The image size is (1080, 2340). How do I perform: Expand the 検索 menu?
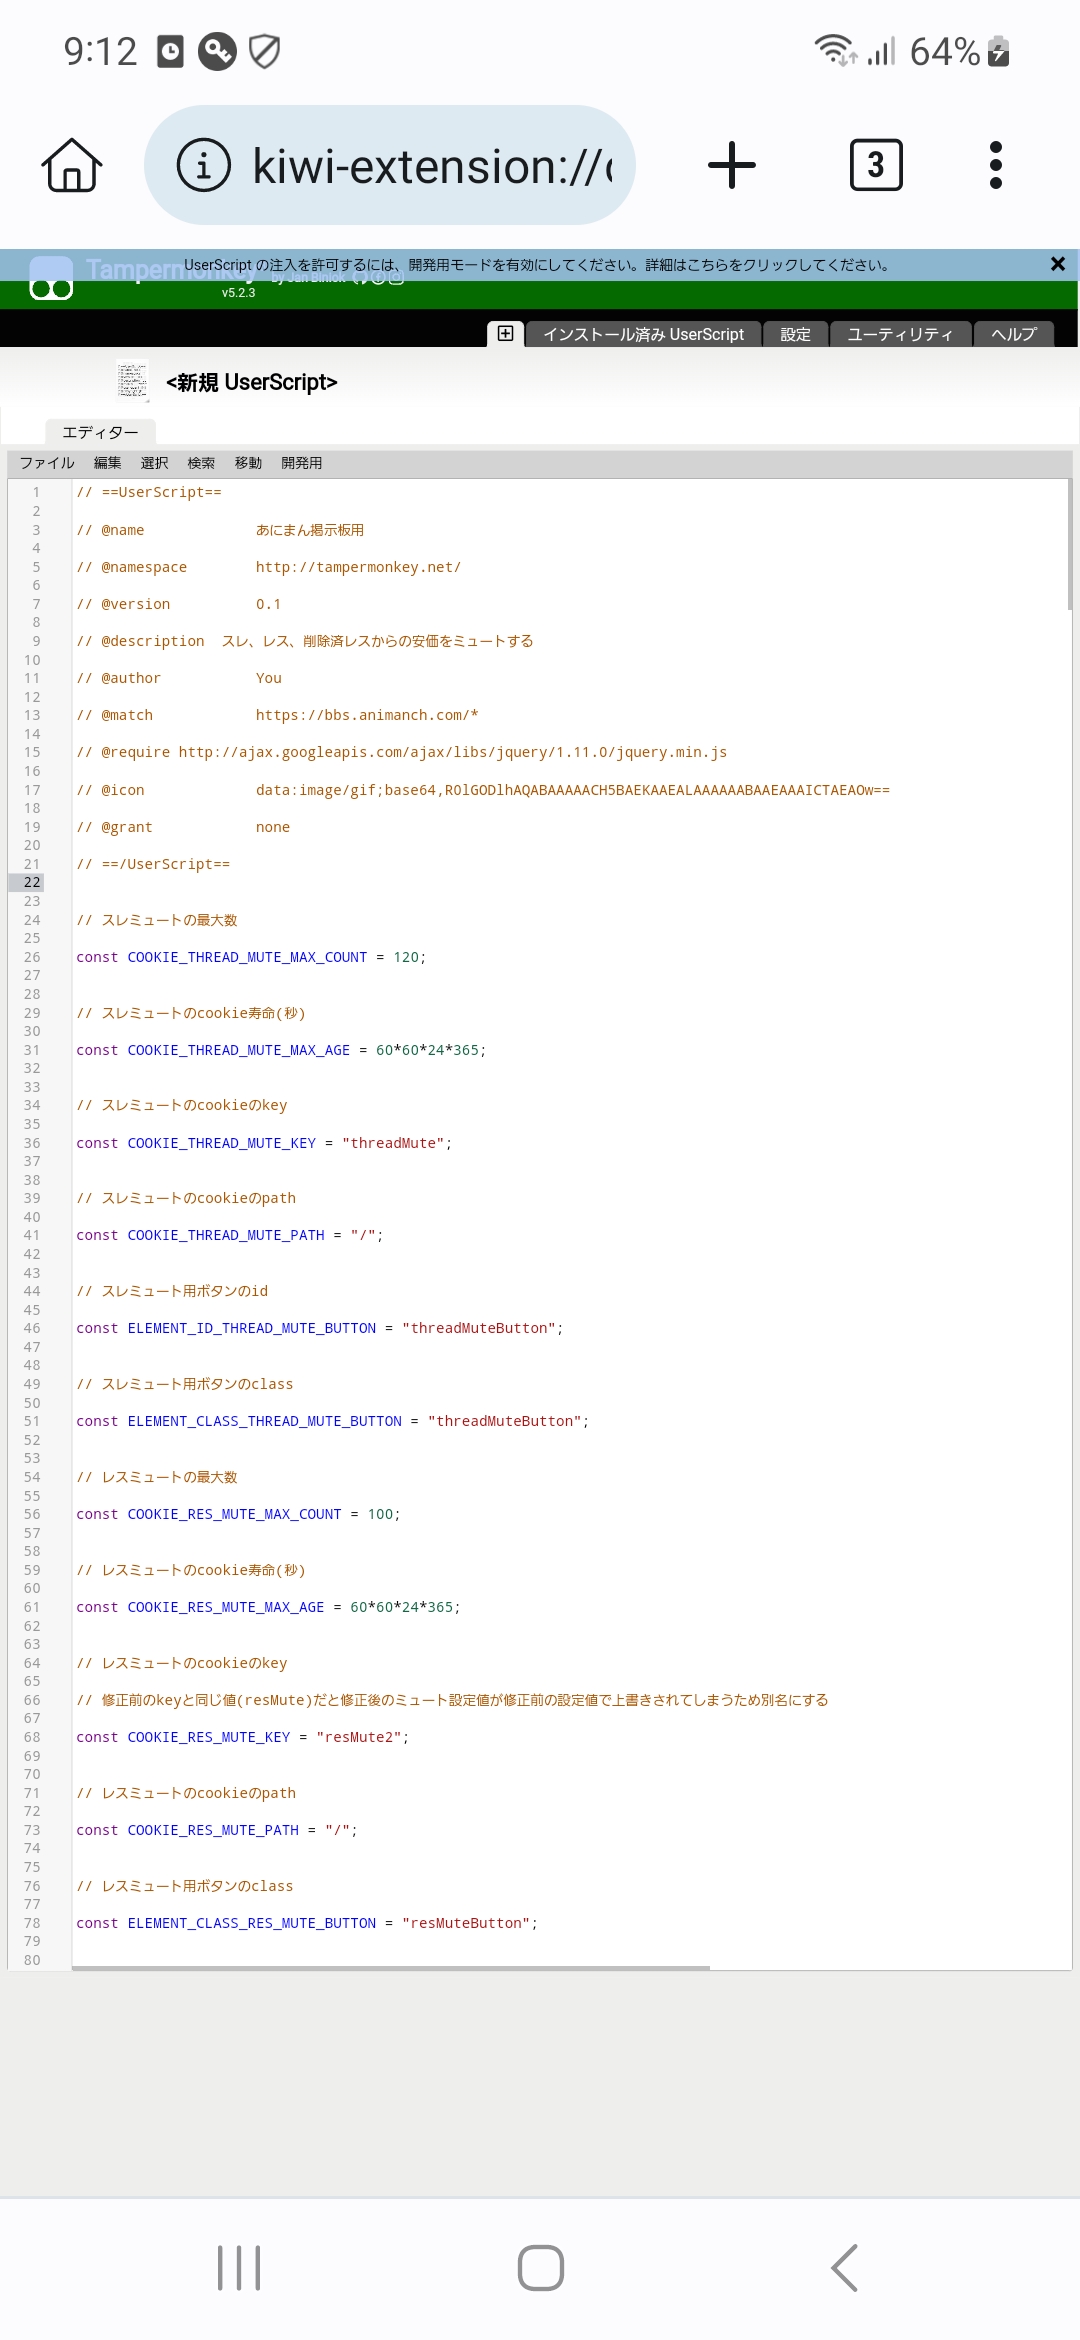pyautogui.click(x=201, y=463)
